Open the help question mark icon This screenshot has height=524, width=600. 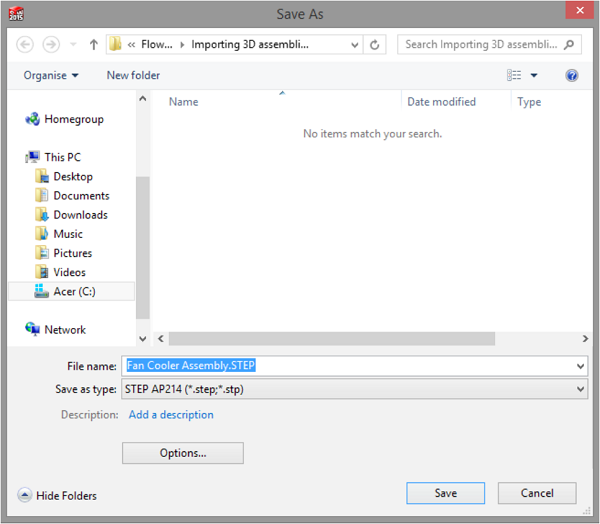pyautogui.click(x=572, y=75)
